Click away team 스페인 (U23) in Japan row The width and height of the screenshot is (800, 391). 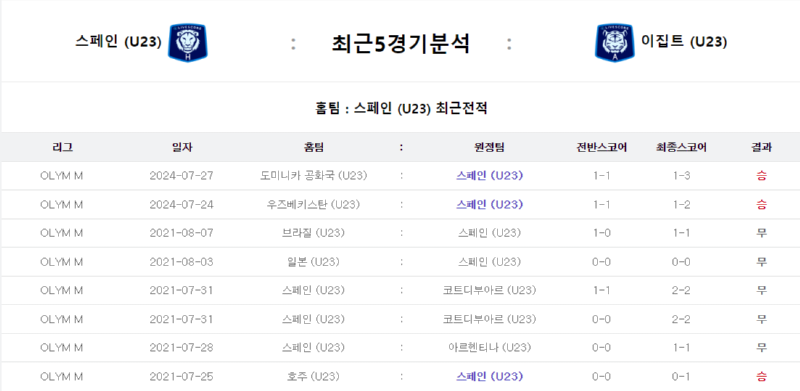[x=490, y=262]
